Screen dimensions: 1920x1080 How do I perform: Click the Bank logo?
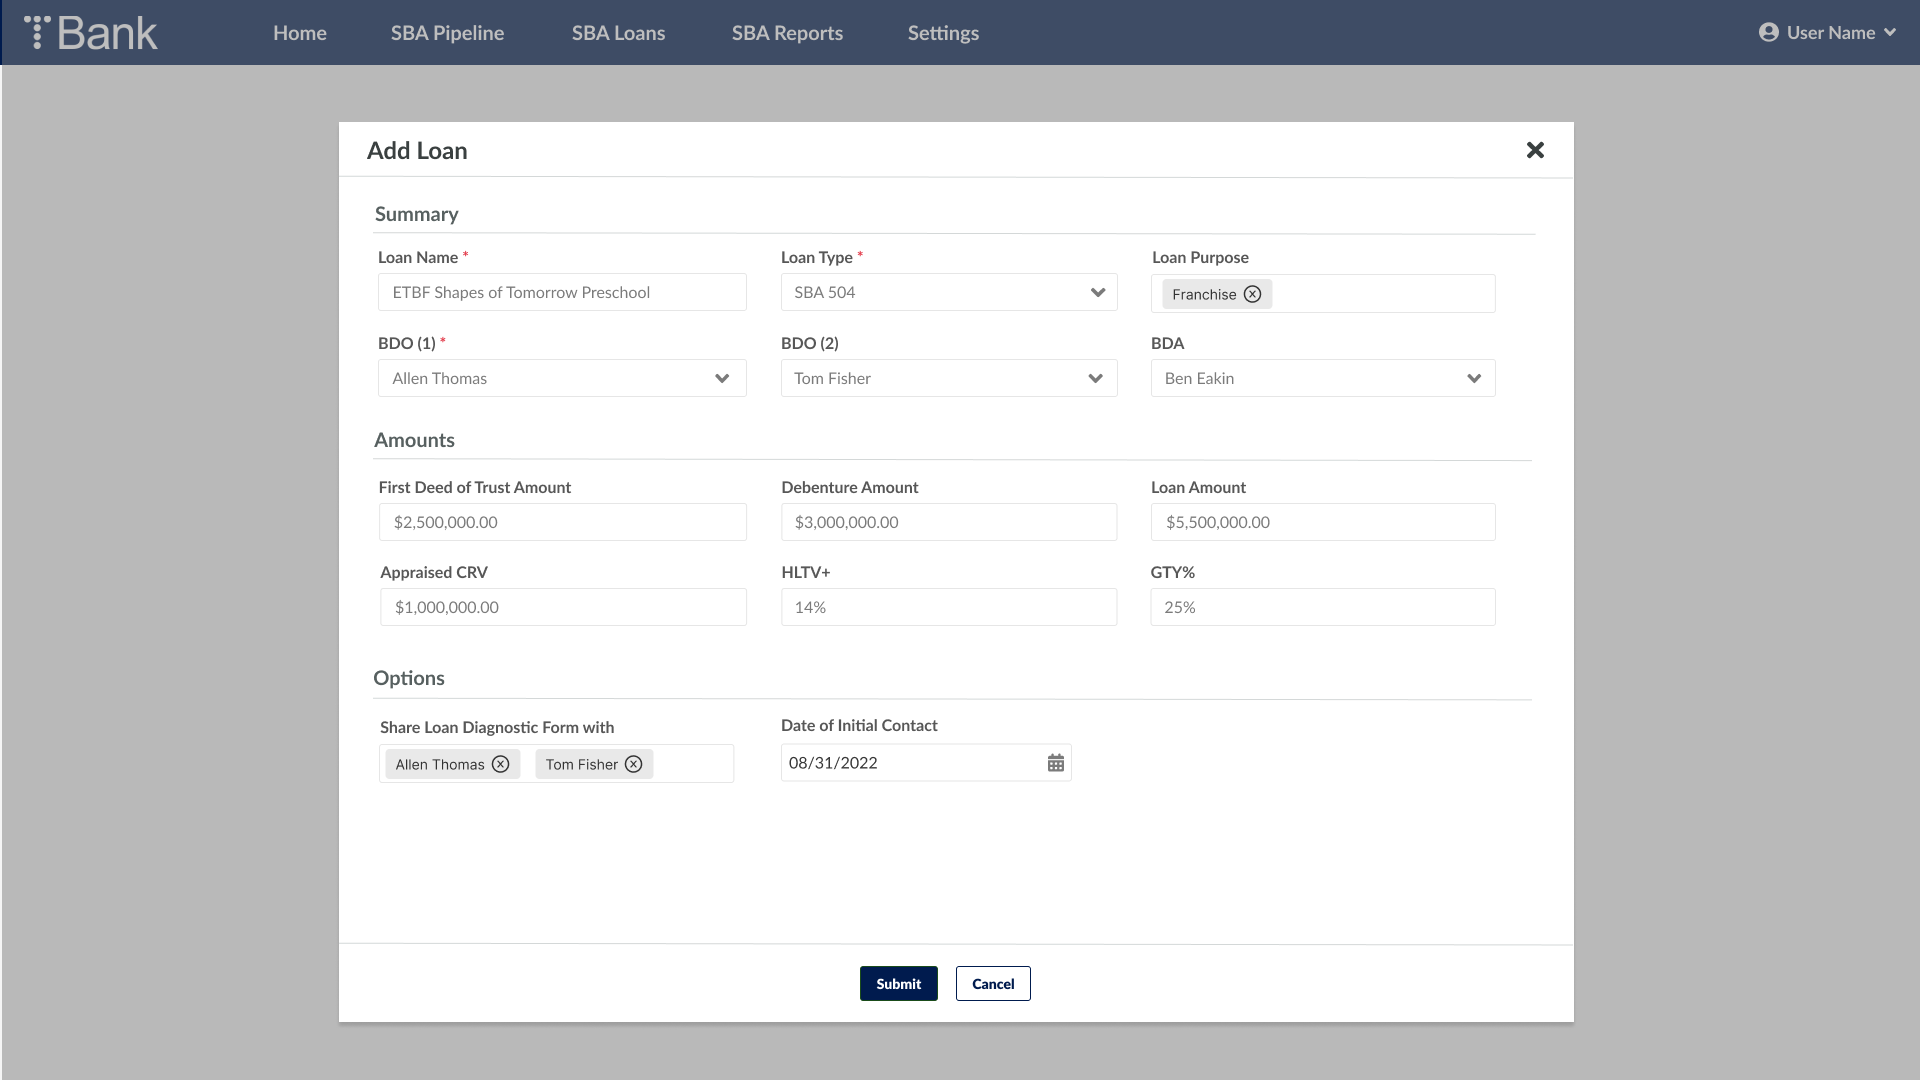click(92, 33)
